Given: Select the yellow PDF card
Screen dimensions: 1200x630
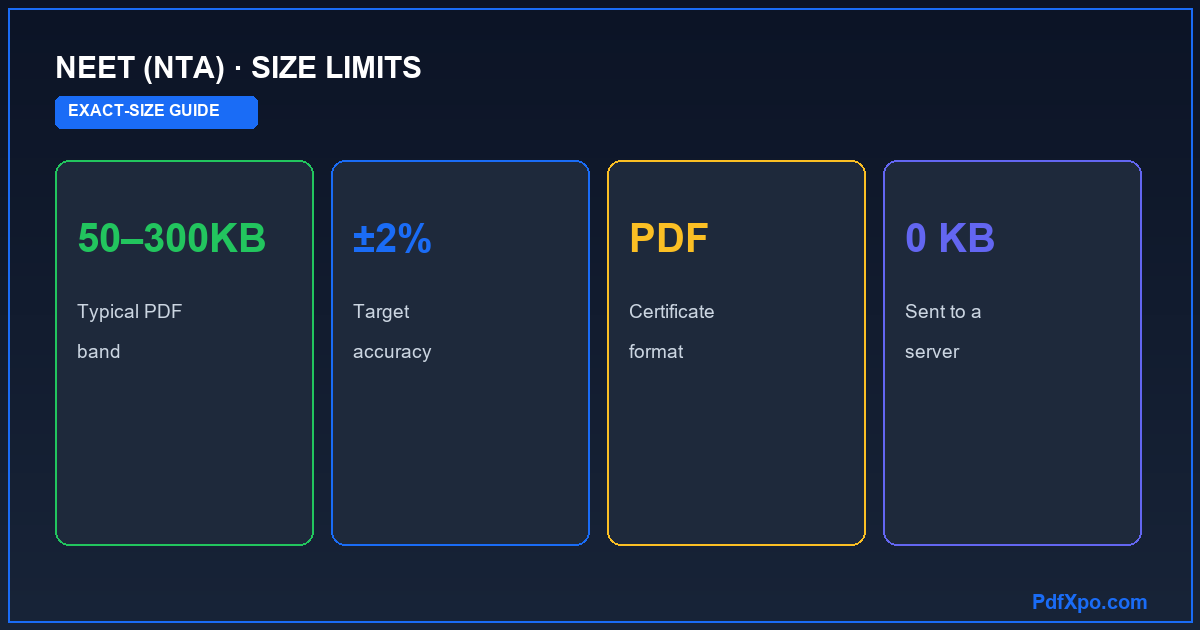Looking at the screenshot, I should 736,353.
